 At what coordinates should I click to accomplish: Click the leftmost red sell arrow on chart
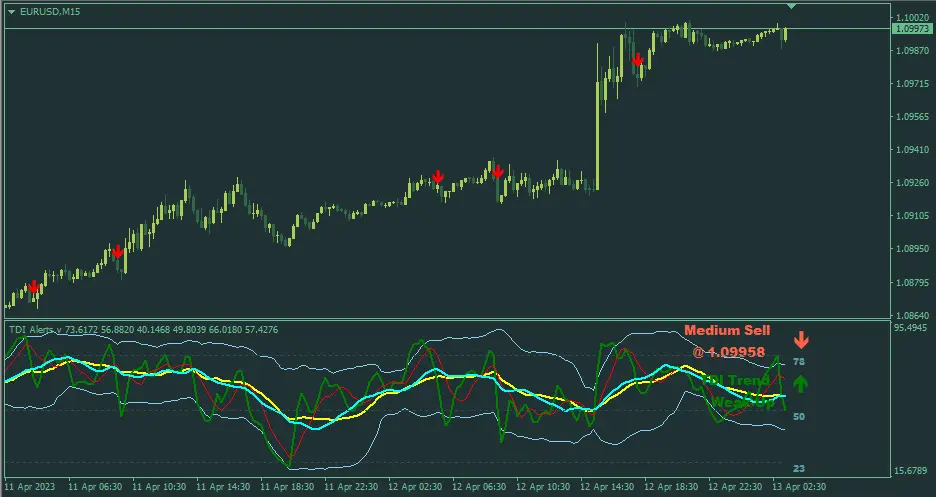(x=35, y=288)
